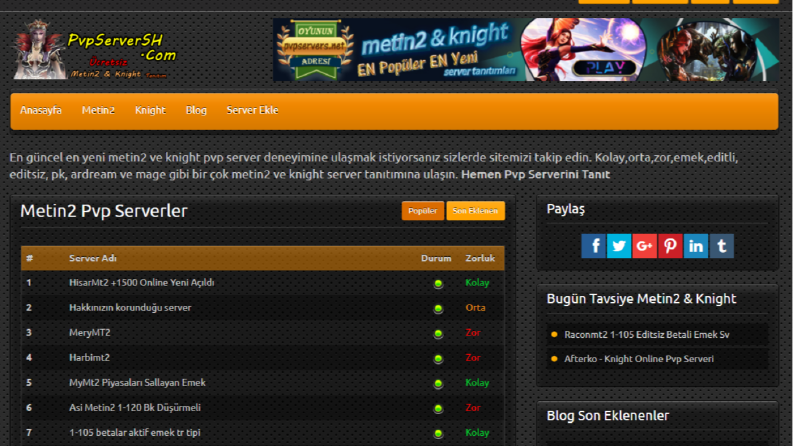The width and height of the screenshot is (793, 446).
Task: Click status dot in MyMt2 Piyasaları row
Action: (x=438, y=384)
